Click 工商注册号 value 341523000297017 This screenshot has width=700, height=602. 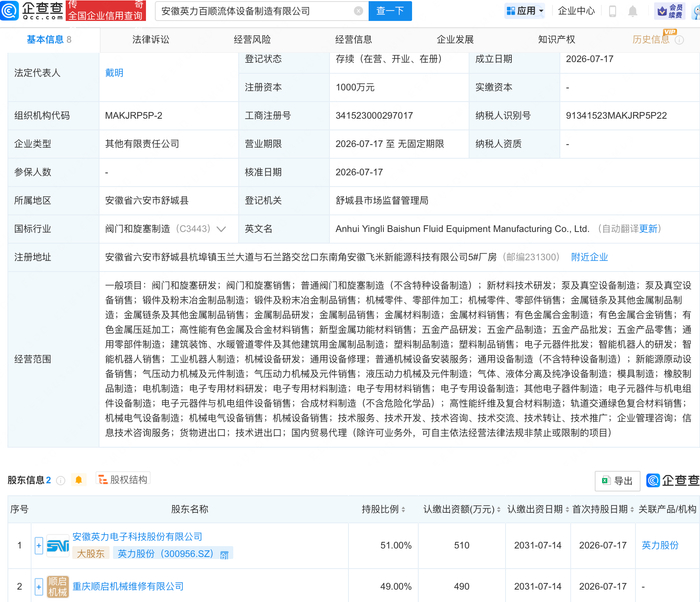click(374, 116)
